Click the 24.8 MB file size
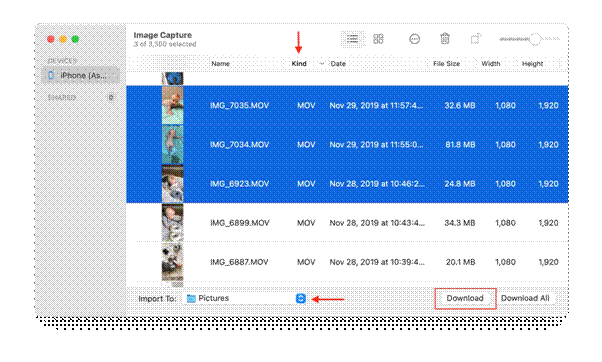The height and width of the screenshot is (362, 602). pos(460,184)
